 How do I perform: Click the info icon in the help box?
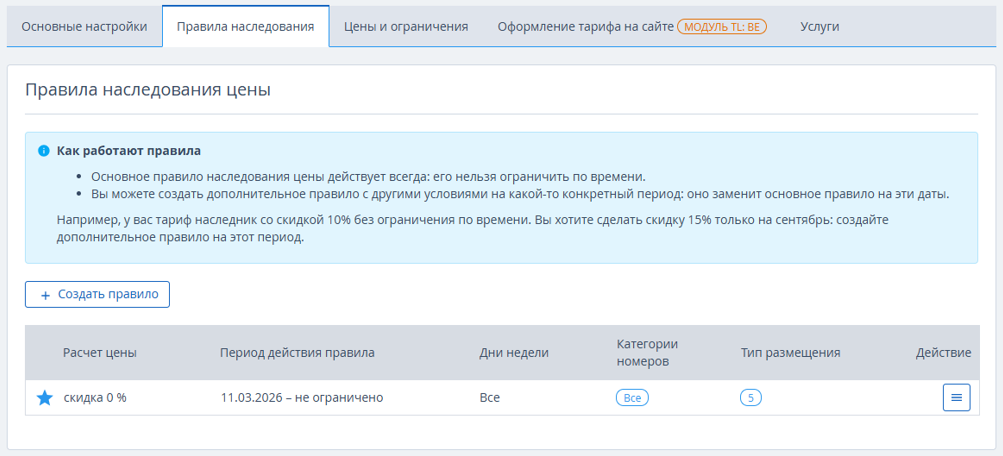coord(44,151)
